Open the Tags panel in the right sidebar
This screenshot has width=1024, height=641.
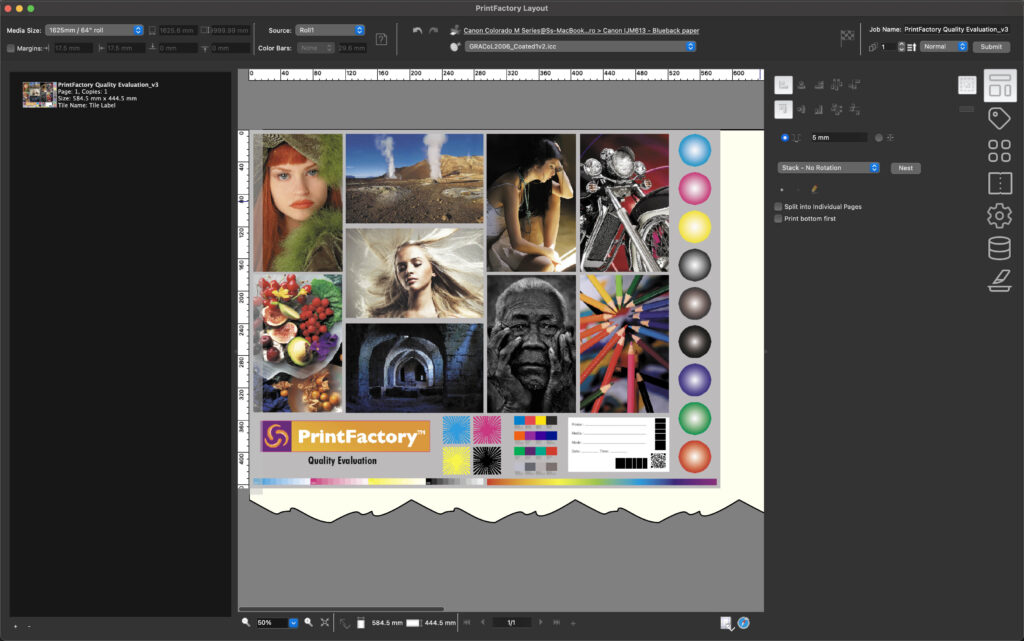coord(999,117)
